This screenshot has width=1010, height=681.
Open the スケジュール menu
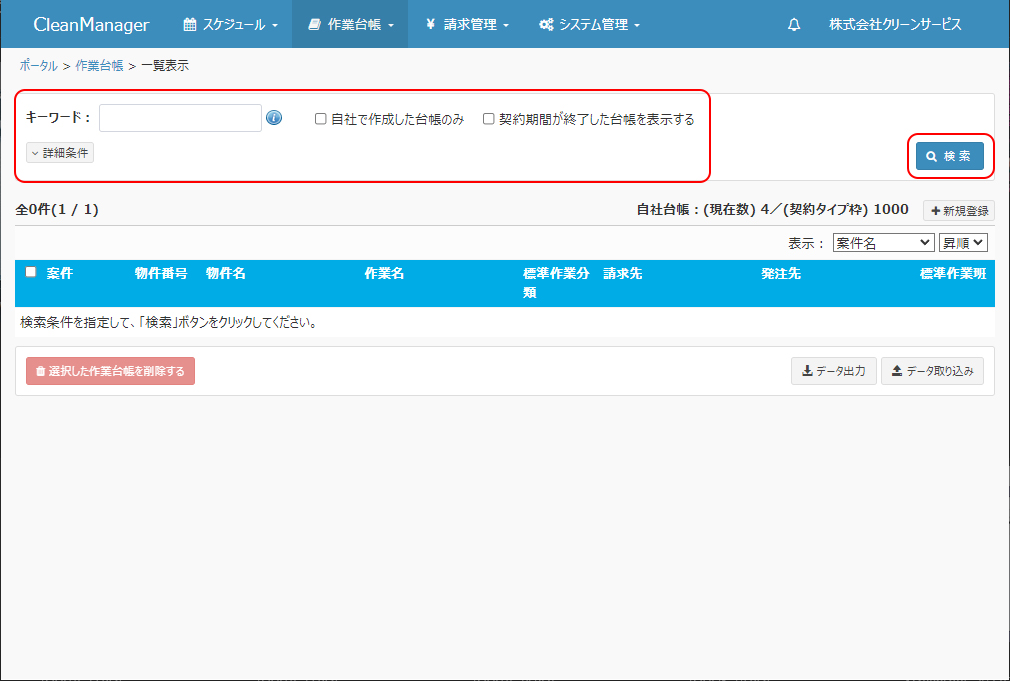coord(231,25)
